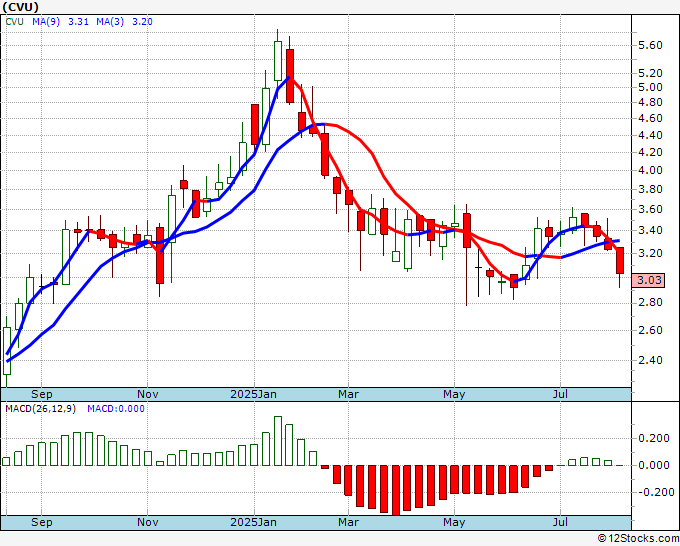
Task: Click the Mar label under the MACD panel
Action: point(349,523)
